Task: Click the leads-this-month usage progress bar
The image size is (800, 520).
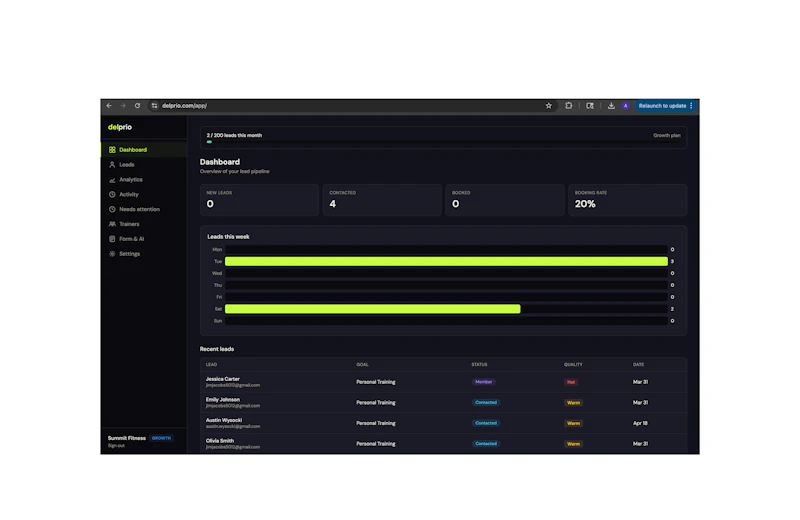Action: [x=443, y=142]
